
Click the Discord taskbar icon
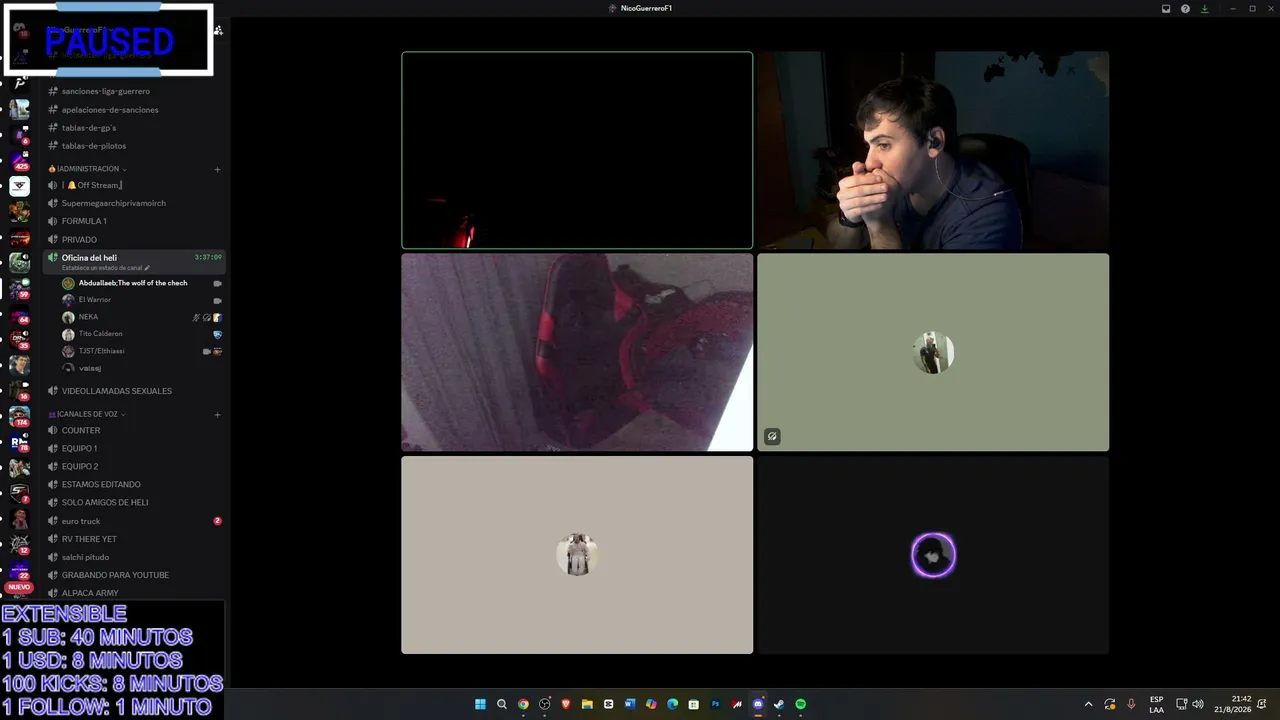[x=758, y=704]
